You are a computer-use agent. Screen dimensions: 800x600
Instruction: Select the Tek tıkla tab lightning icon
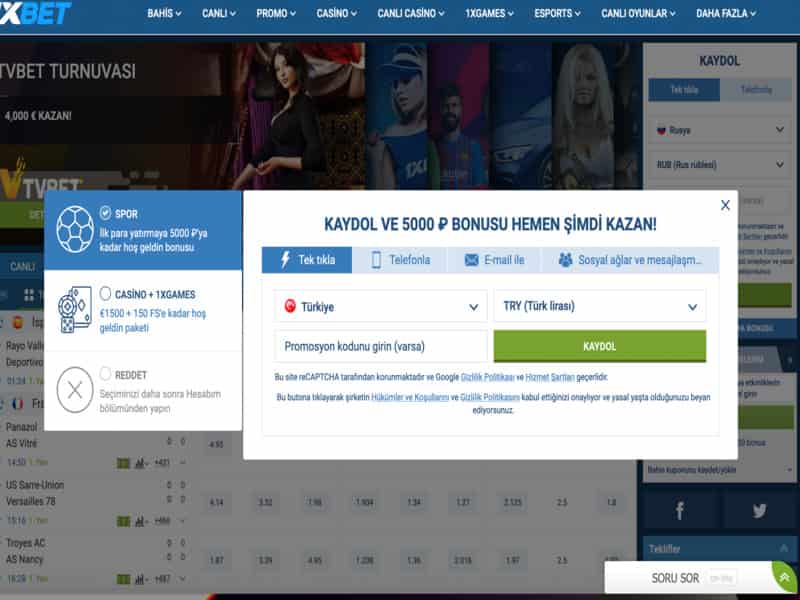(283, 258)
